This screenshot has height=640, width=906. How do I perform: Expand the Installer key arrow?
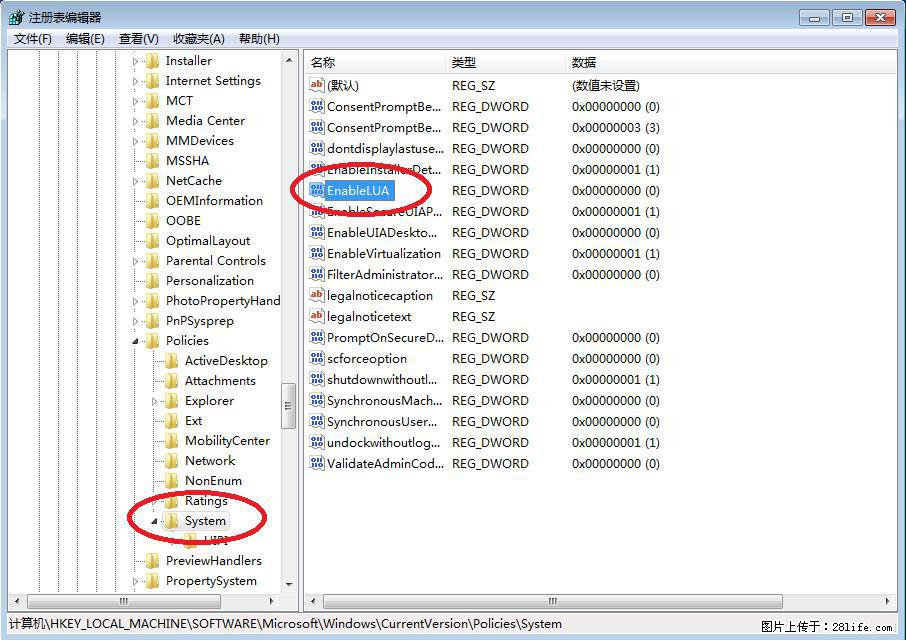[x=136, y=61]
